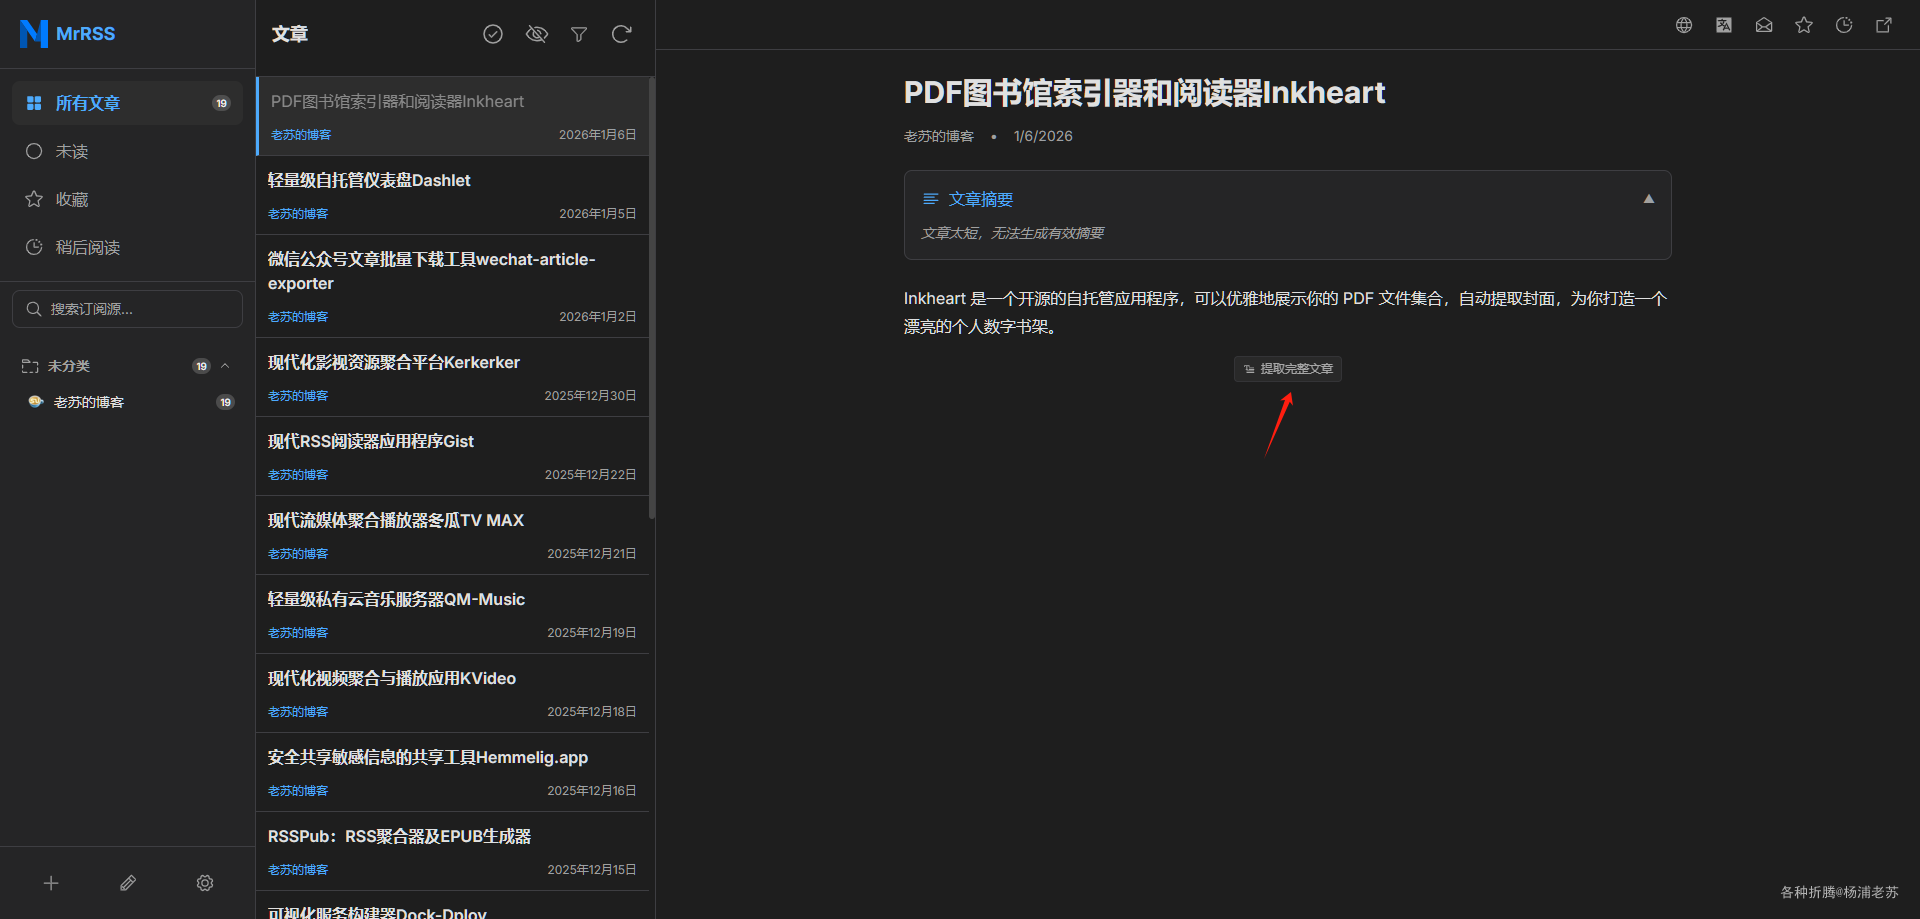Image resolution: width=1920 pixels, height=919 pixels.
Task: Click the reader date 1/6/2026
Action: coord(1043,136)
